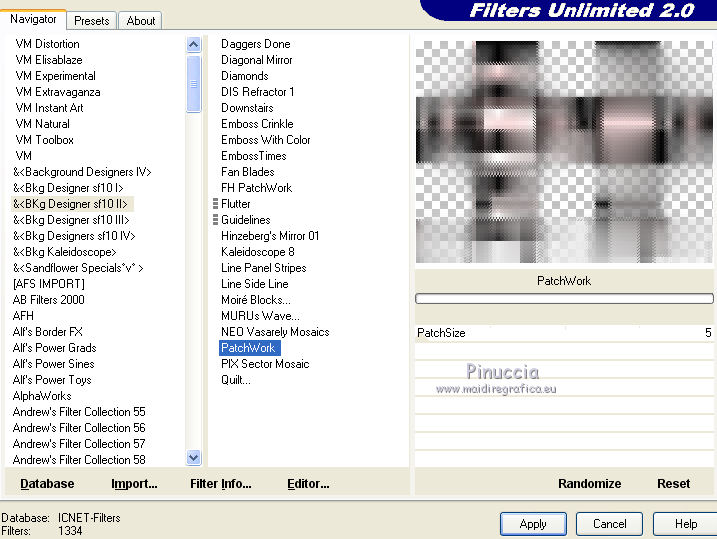Choose the PIX Sector Mosaic filter

click(265, 364)
